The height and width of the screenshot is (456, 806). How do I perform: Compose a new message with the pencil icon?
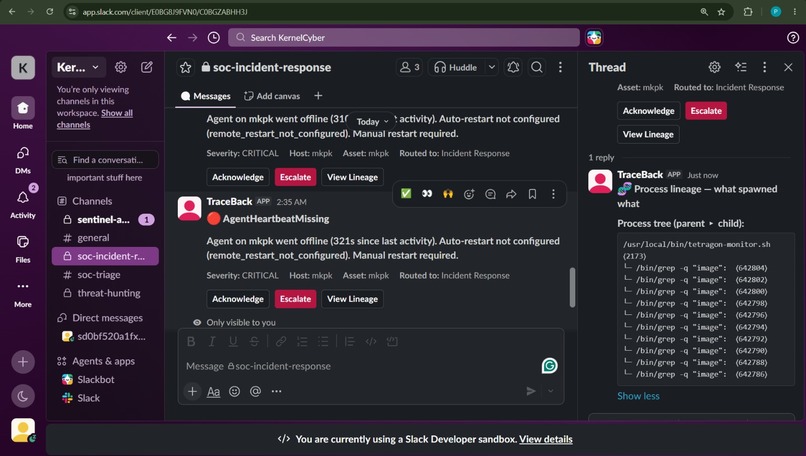tap(147, 67)
